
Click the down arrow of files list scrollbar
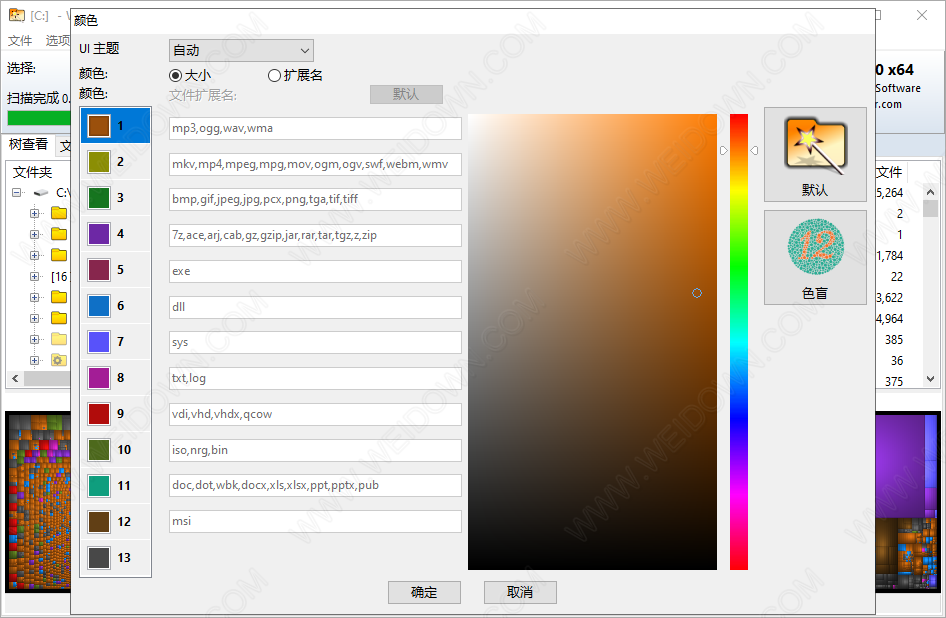click(930, 379)
